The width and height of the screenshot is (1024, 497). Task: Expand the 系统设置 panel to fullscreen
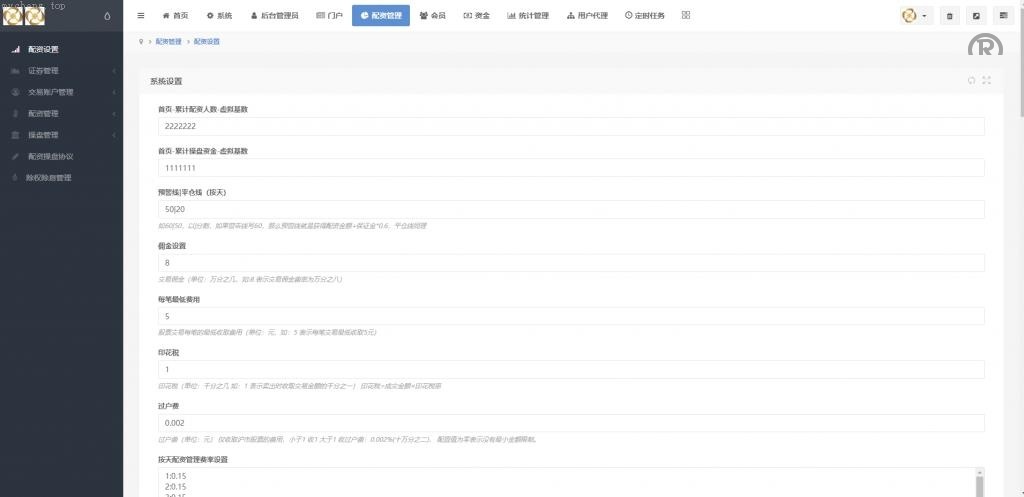click(987, 80)
